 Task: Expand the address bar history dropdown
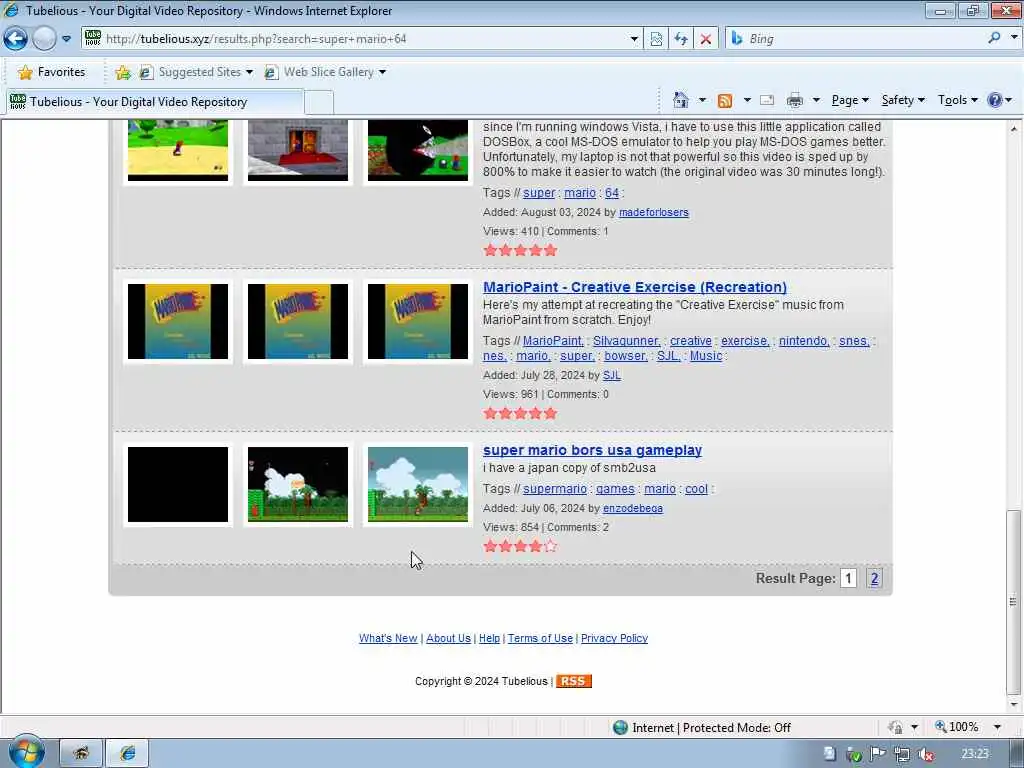point(633,39)
